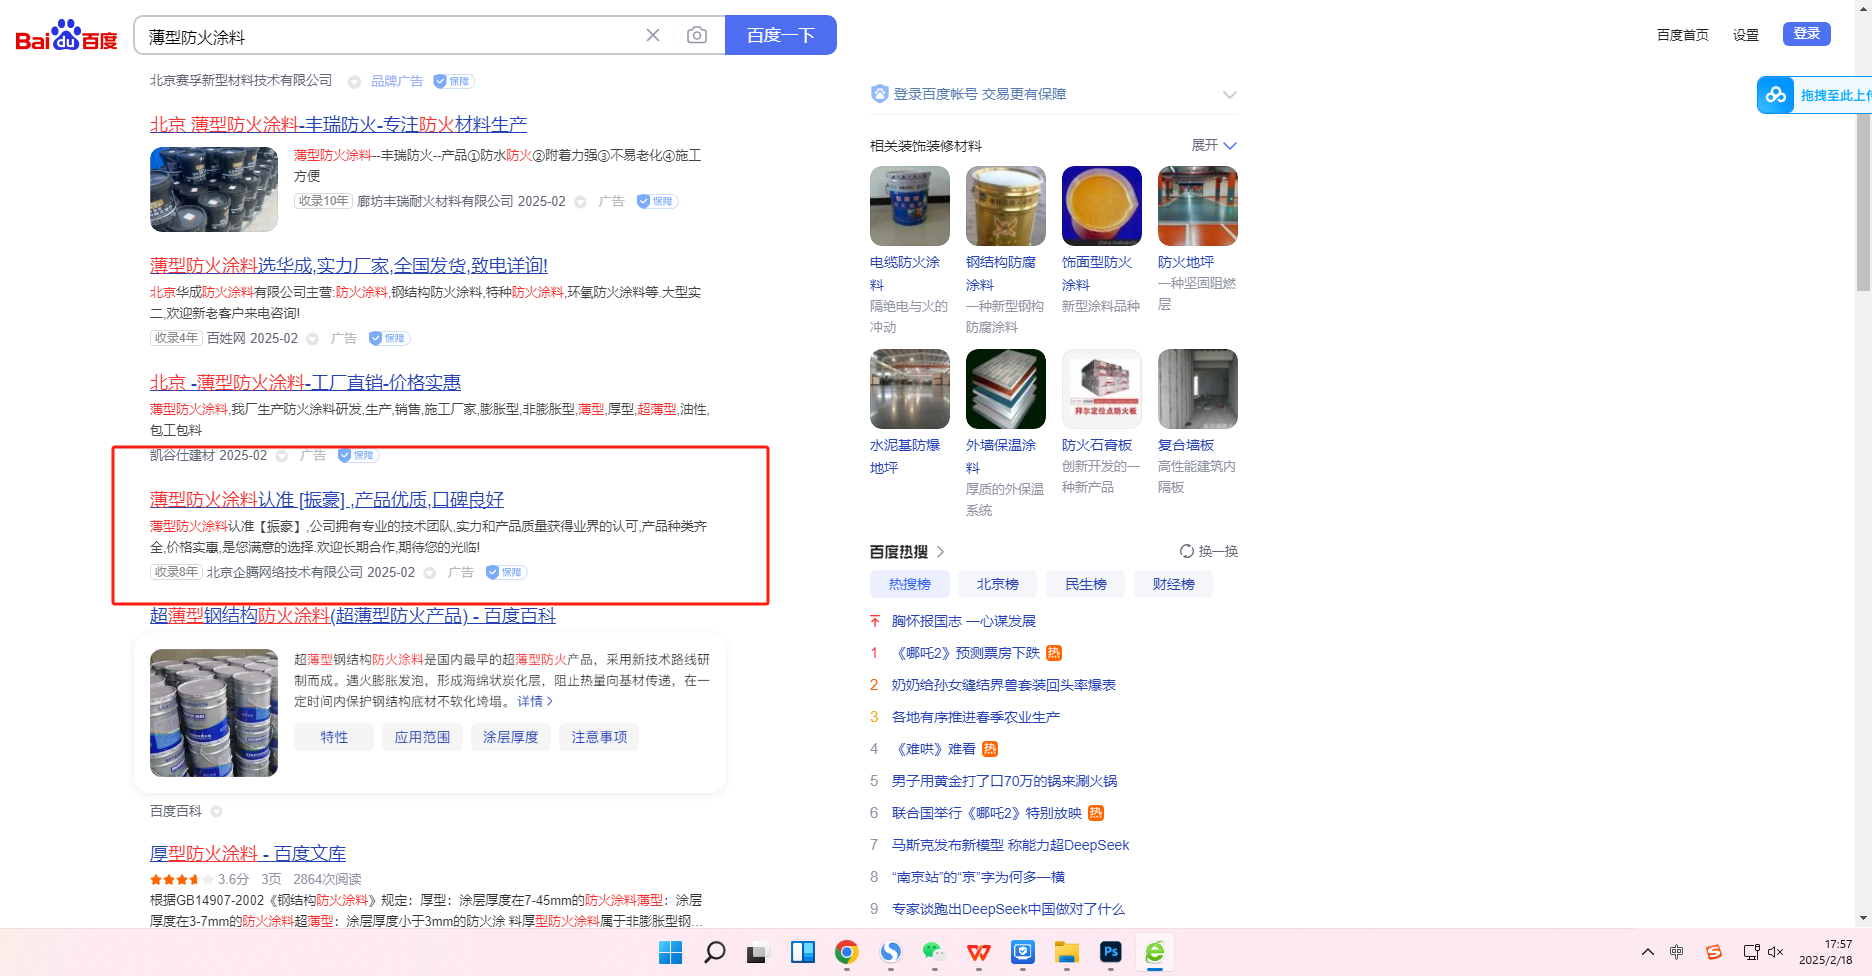The width and height of the screenshot is (1872, 976).
Task: Open Task View on the taskbar
Action: [757, 953]
